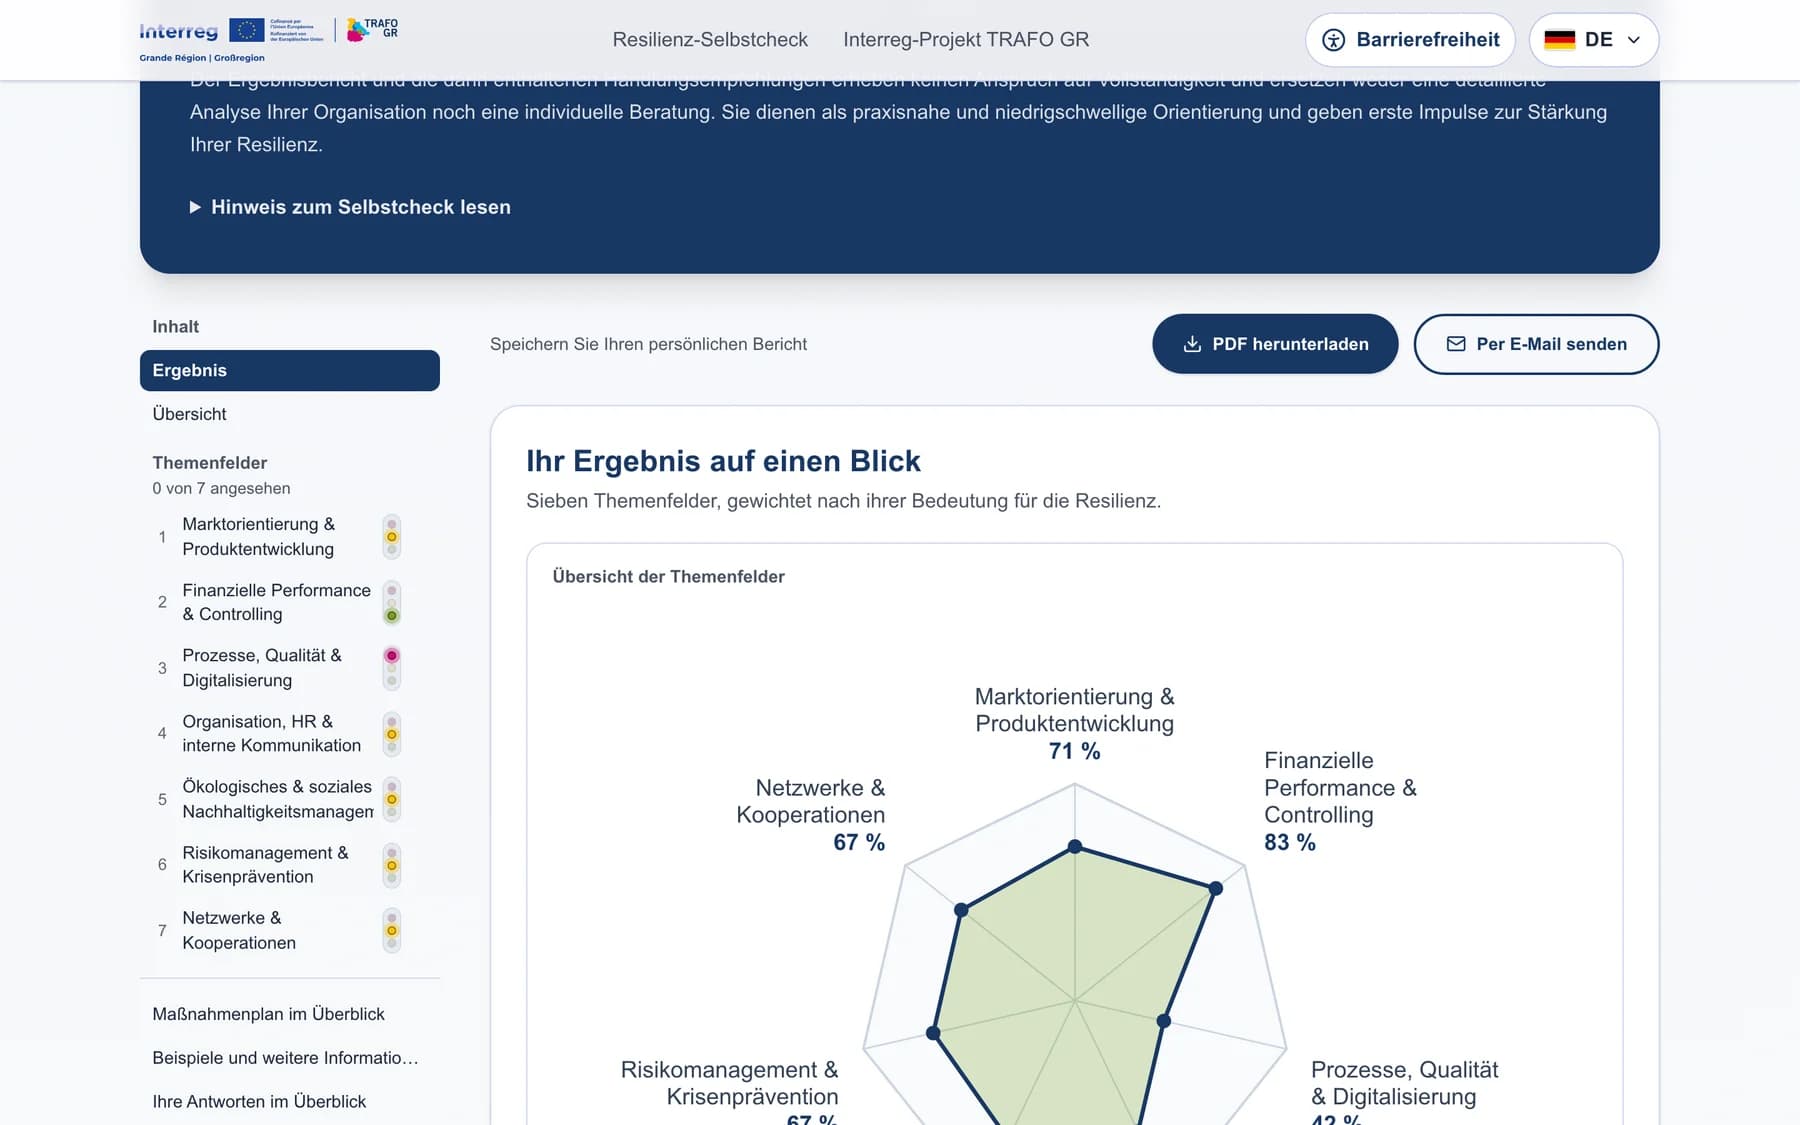The height and width of the screenshot is (1125, 1800).
Task: Open the DE language dropdown
Action: click(x=1594, y=40)
